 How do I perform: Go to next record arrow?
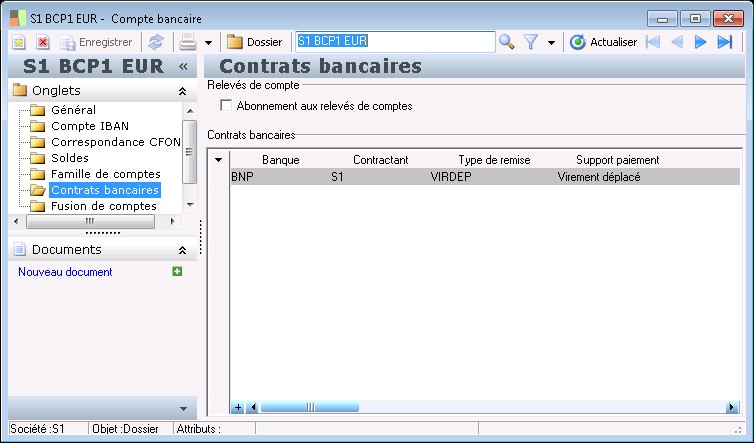(700, 42)
